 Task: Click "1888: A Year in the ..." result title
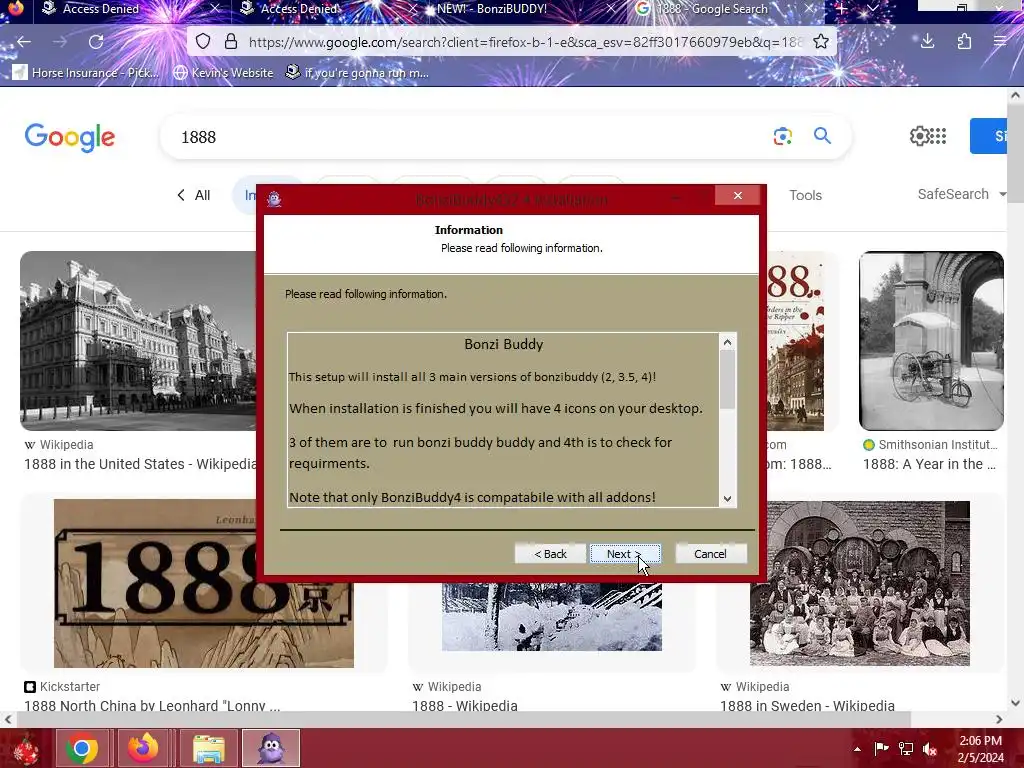(929, 464)
